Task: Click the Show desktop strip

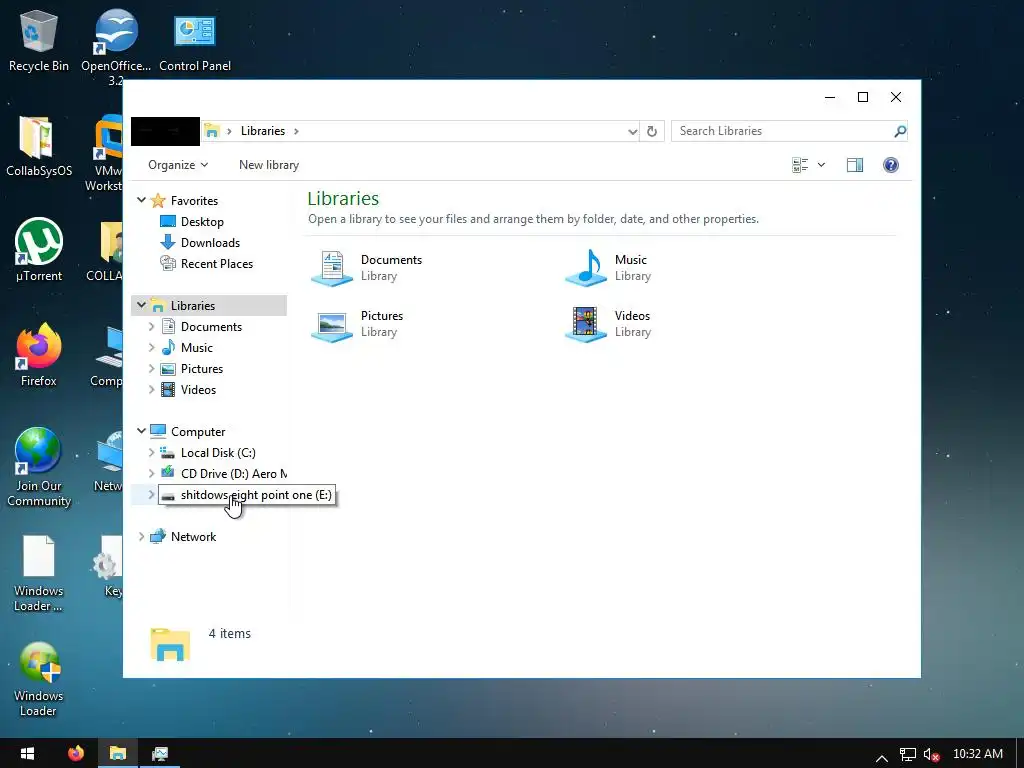Action: coord(1020,753)
